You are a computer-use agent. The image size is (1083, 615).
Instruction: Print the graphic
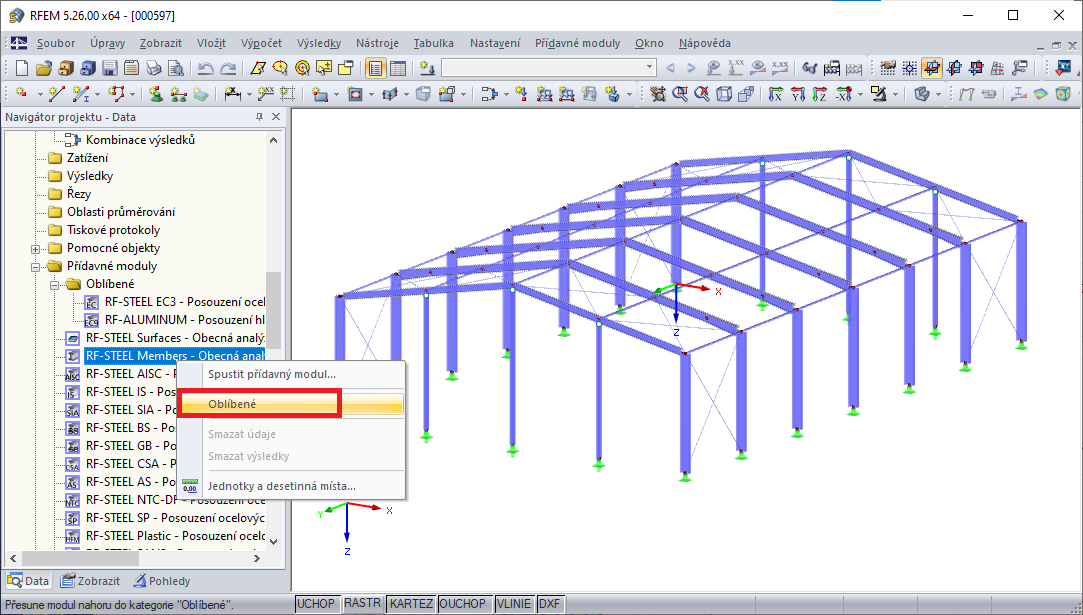tap(153, 68)
